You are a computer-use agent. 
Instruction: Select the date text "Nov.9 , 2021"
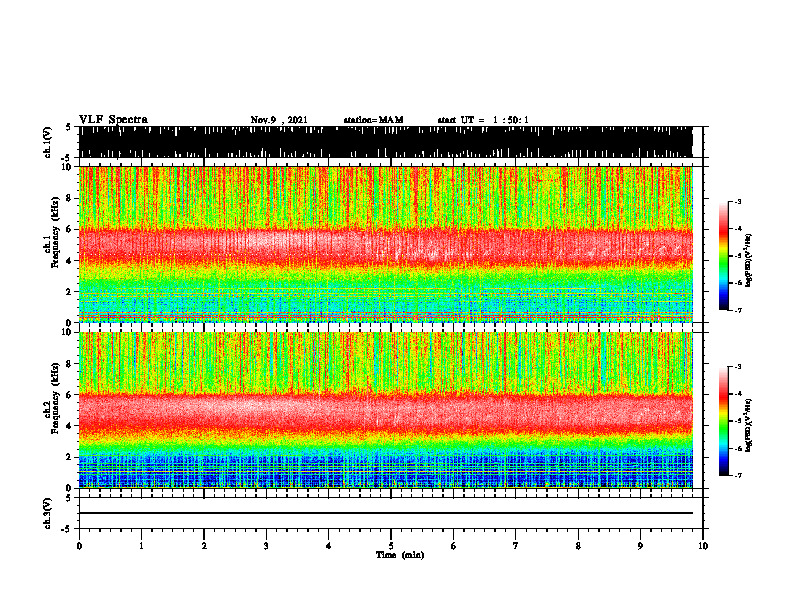click(279, 120)
